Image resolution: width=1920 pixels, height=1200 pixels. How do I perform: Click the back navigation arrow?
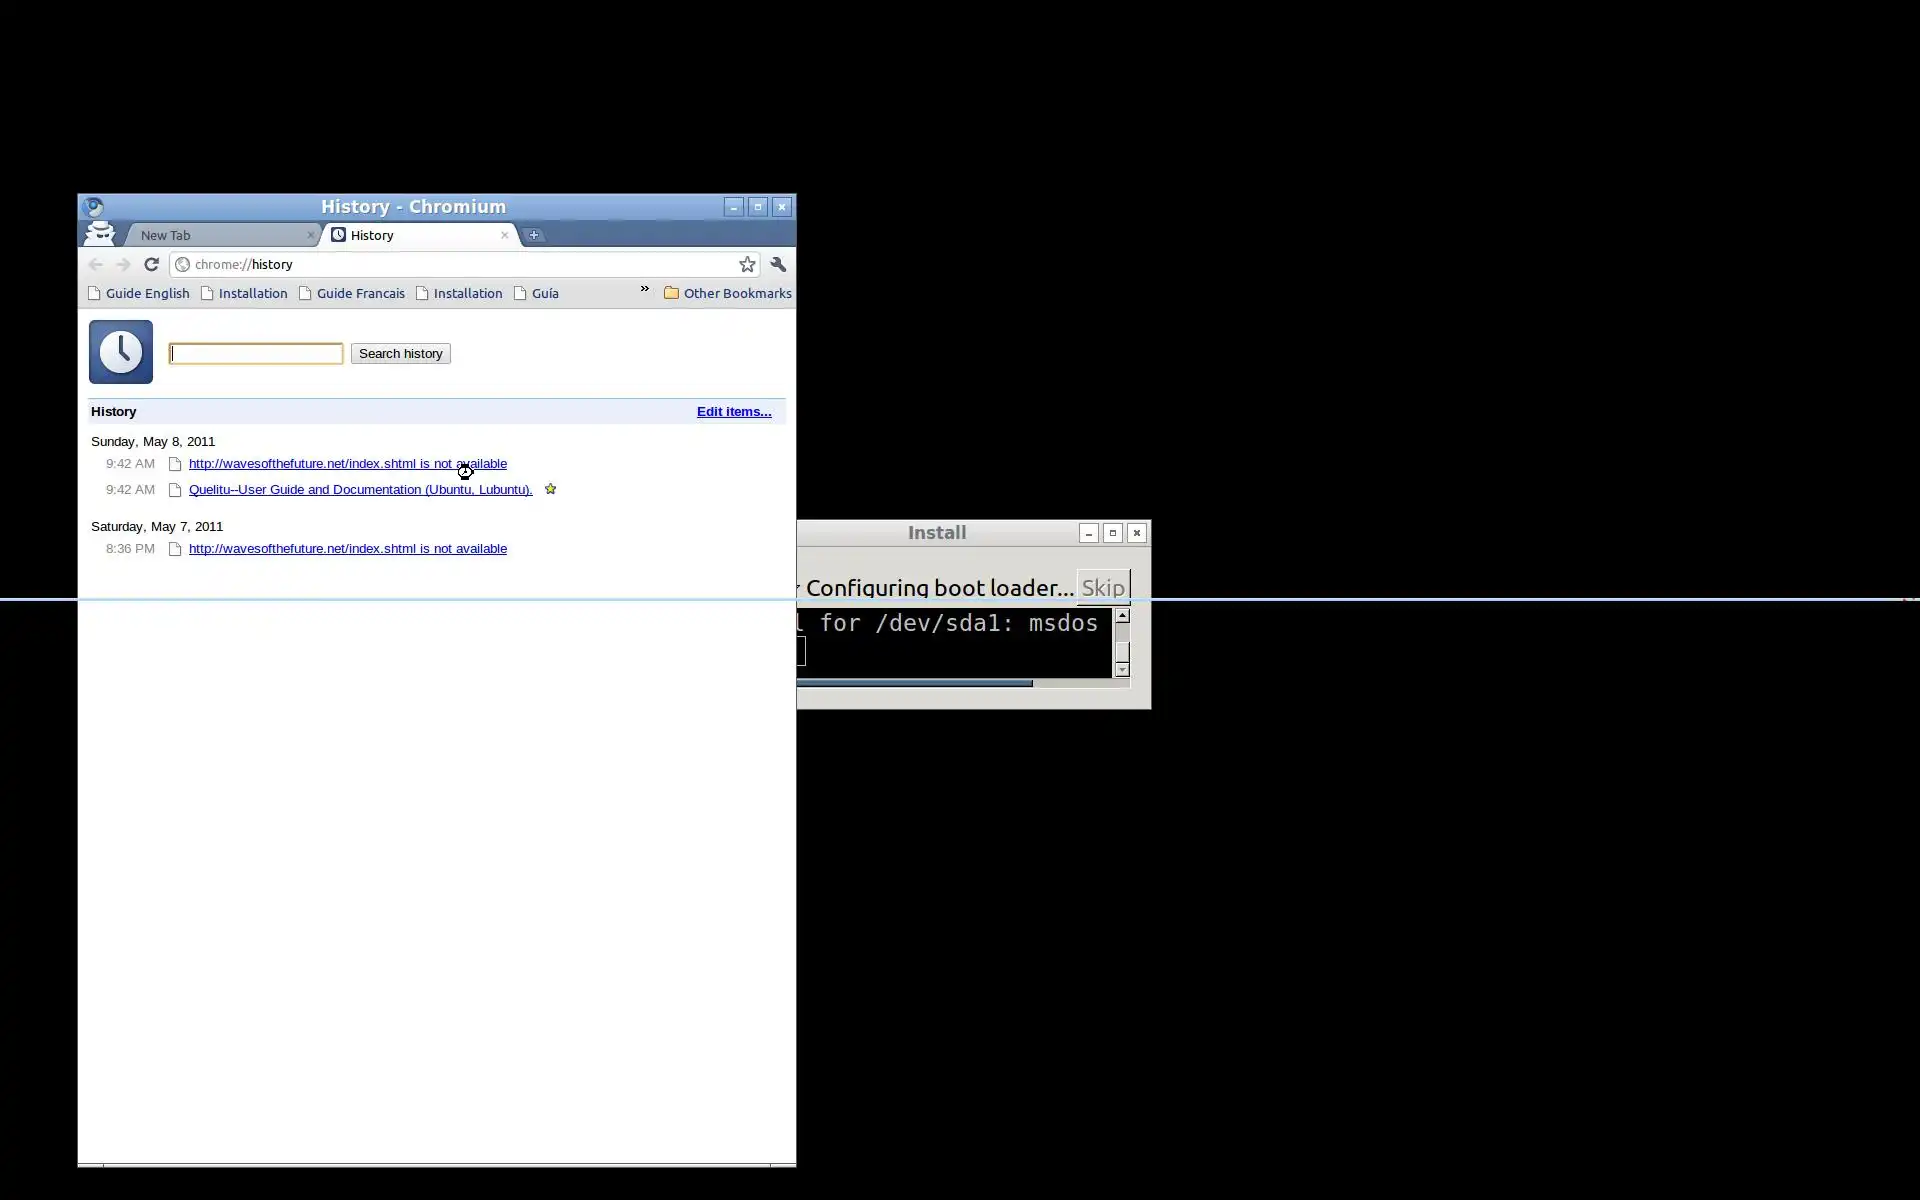tap(96, 265)
